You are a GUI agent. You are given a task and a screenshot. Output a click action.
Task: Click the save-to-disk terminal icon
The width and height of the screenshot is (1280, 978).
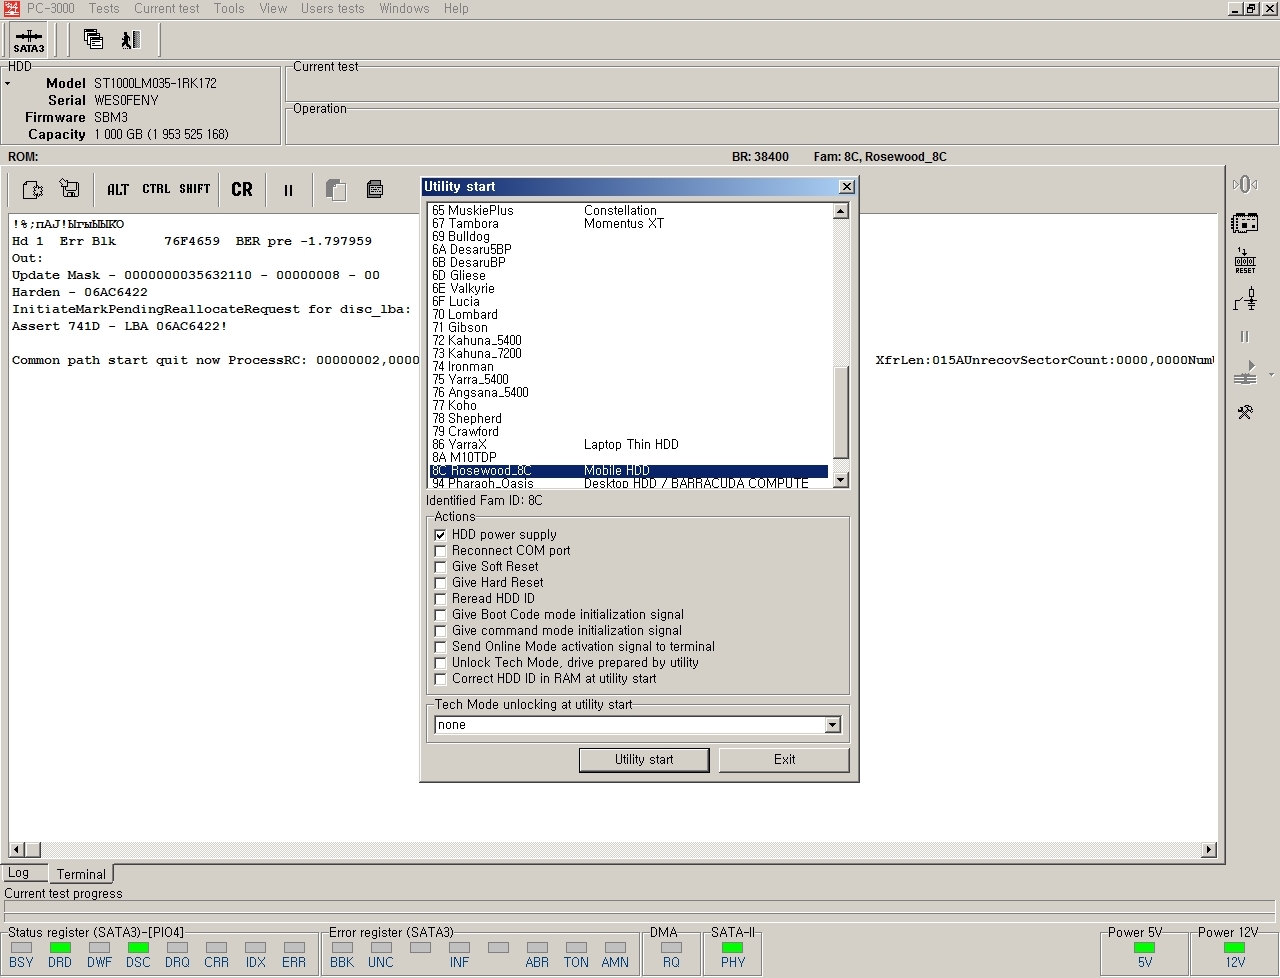point(70,189)
